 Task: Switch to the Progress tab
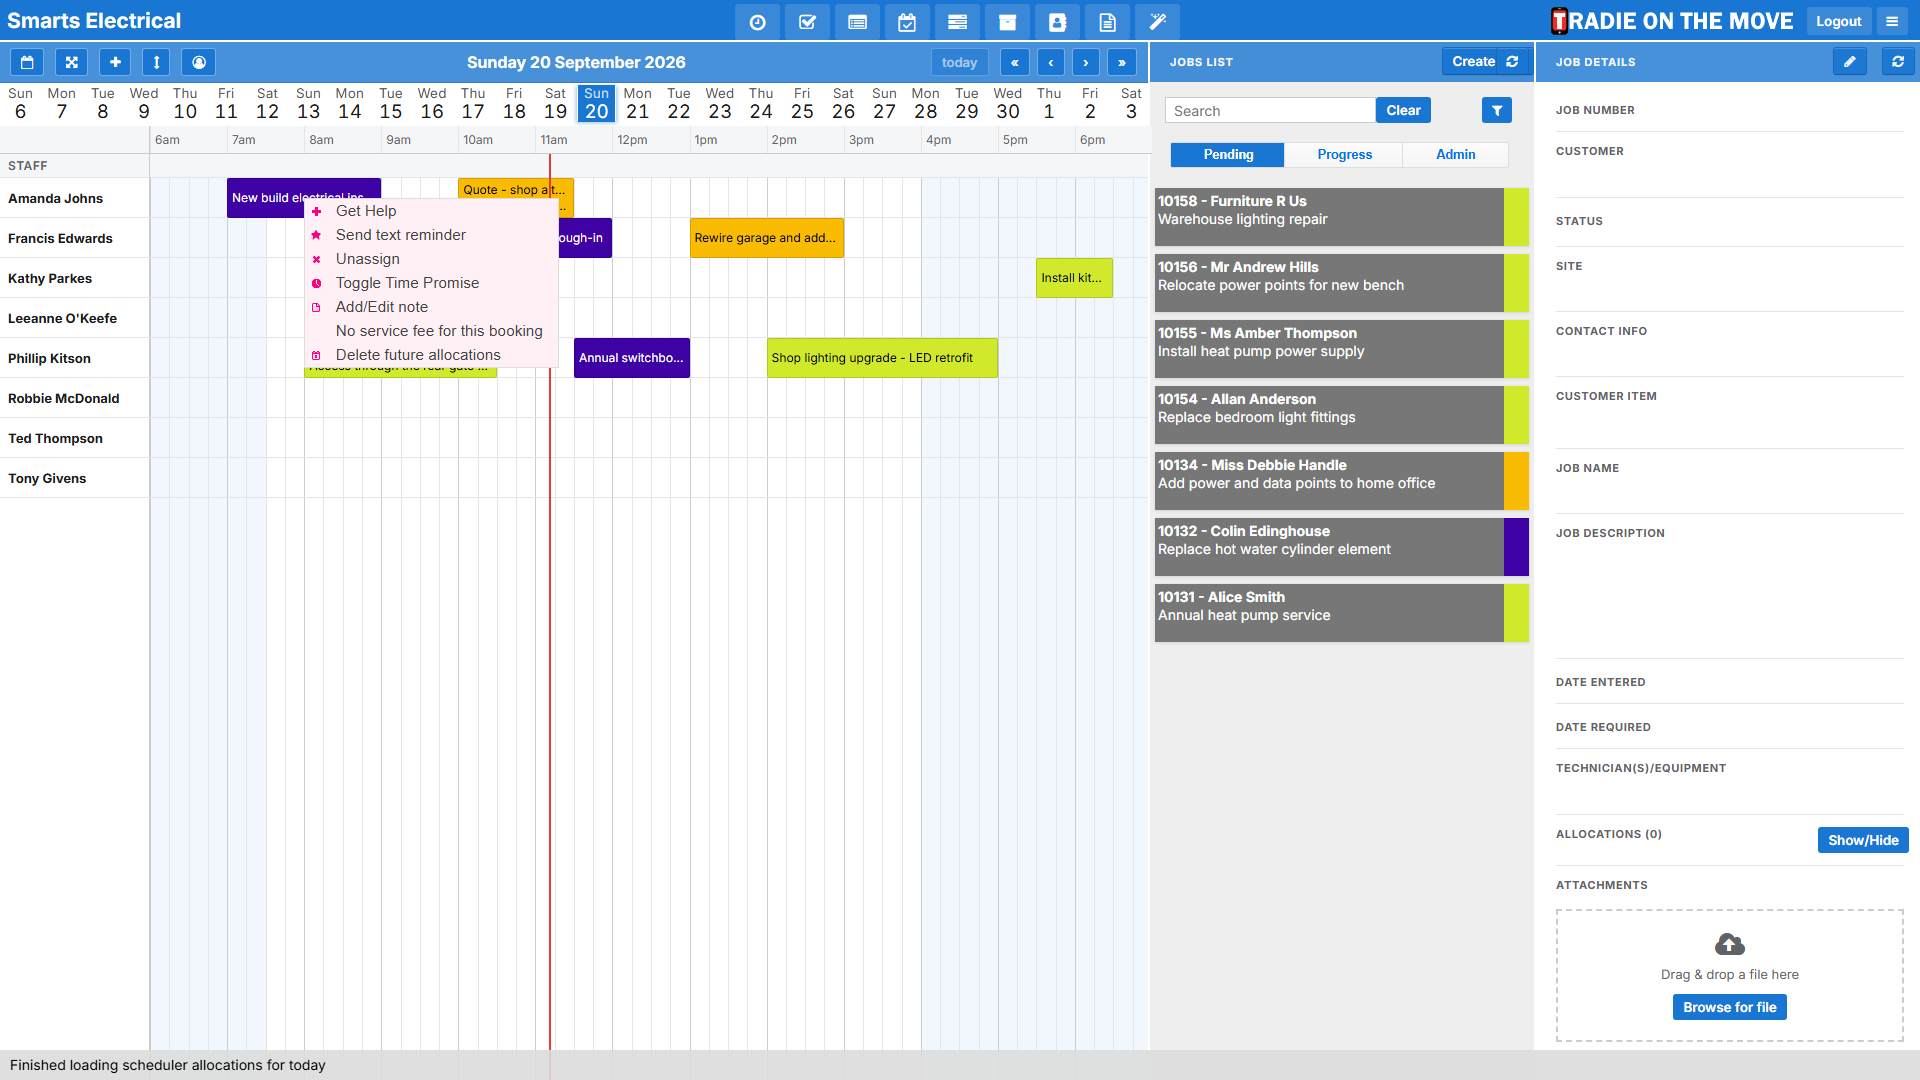[x=1344, y=154]
